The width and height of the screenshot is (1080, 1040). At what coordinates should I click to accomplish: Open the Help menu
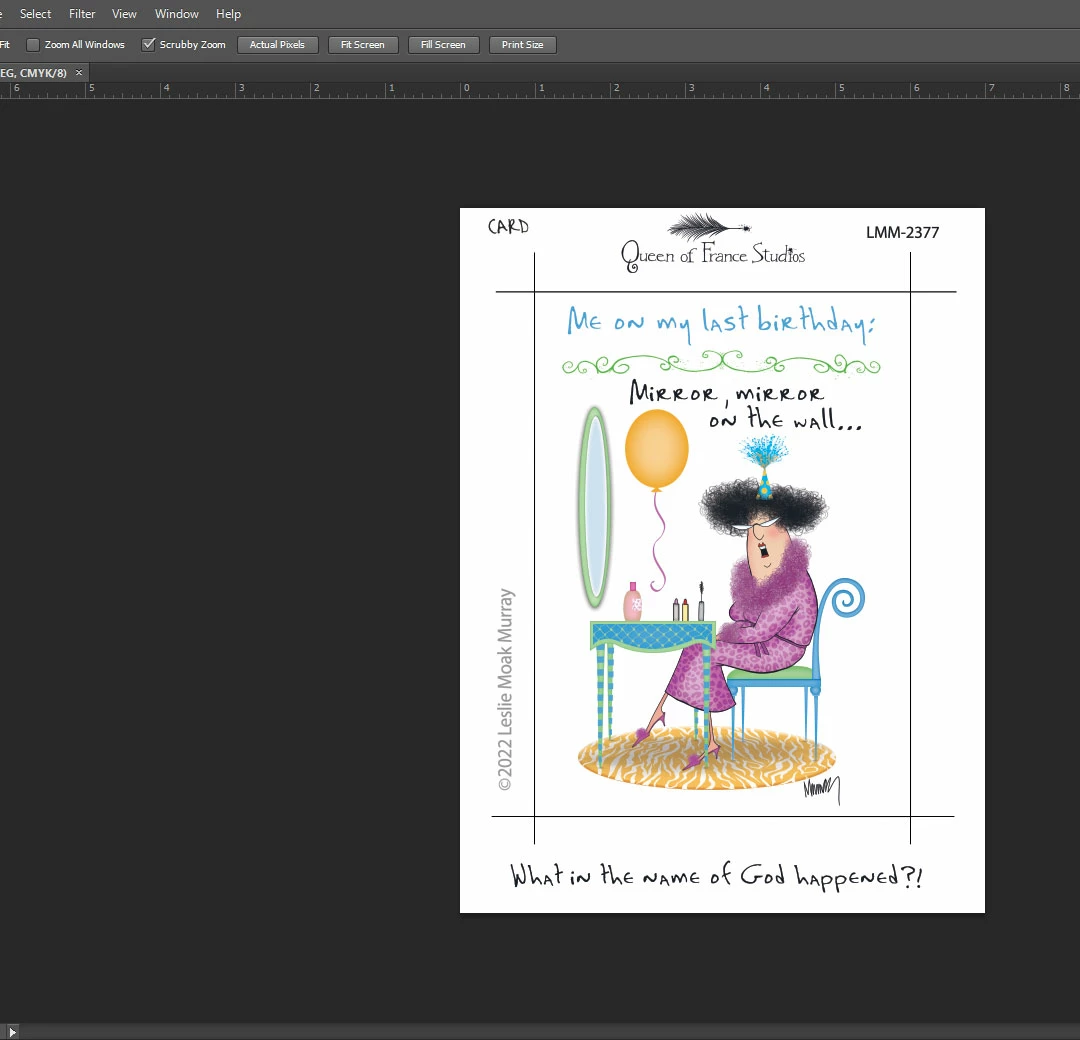228,14
